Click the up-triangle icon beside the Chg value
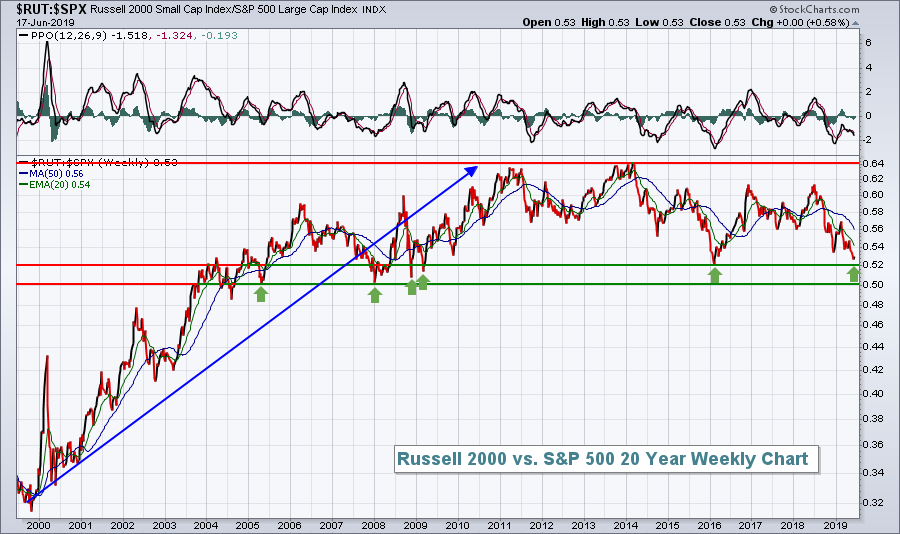900x534 pixels. (x=856, y=24)
